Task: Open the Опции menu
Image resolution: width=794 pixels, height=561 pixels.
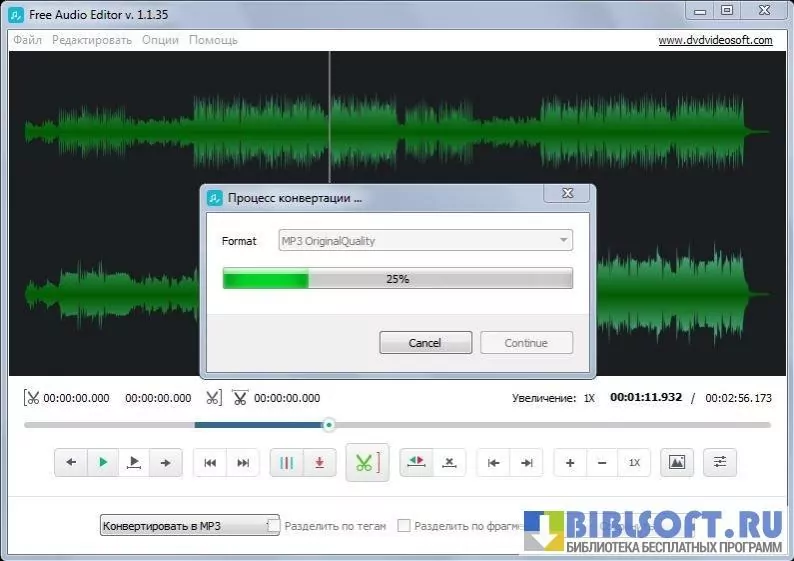Action: point(160,40)
